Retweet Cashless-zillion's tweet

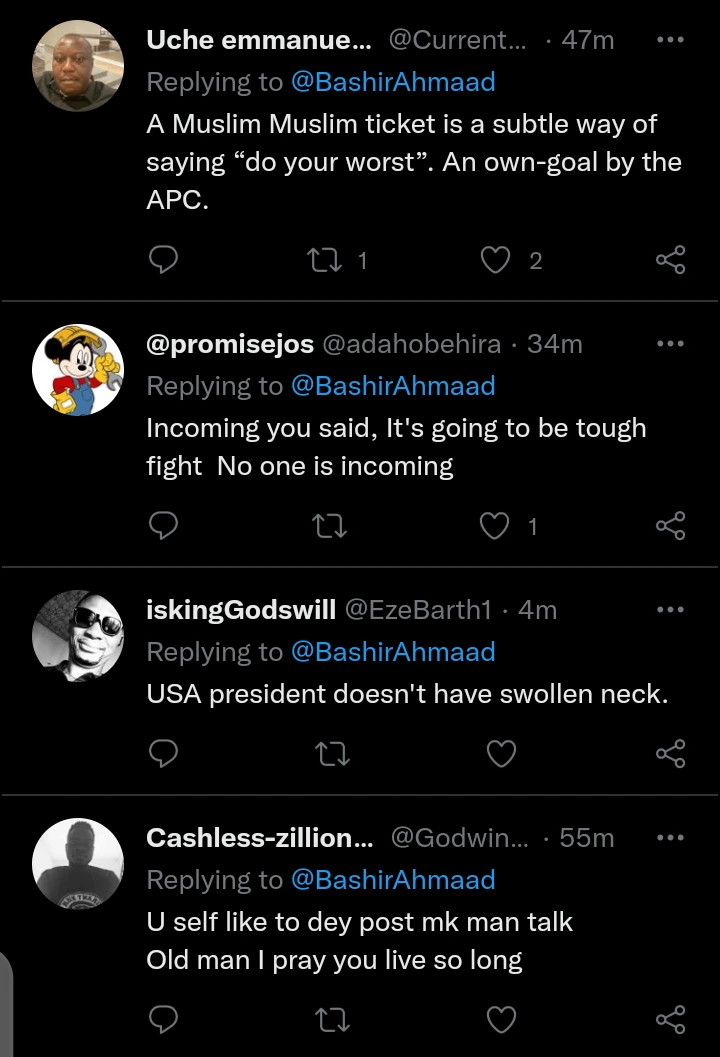(328, 1020)
